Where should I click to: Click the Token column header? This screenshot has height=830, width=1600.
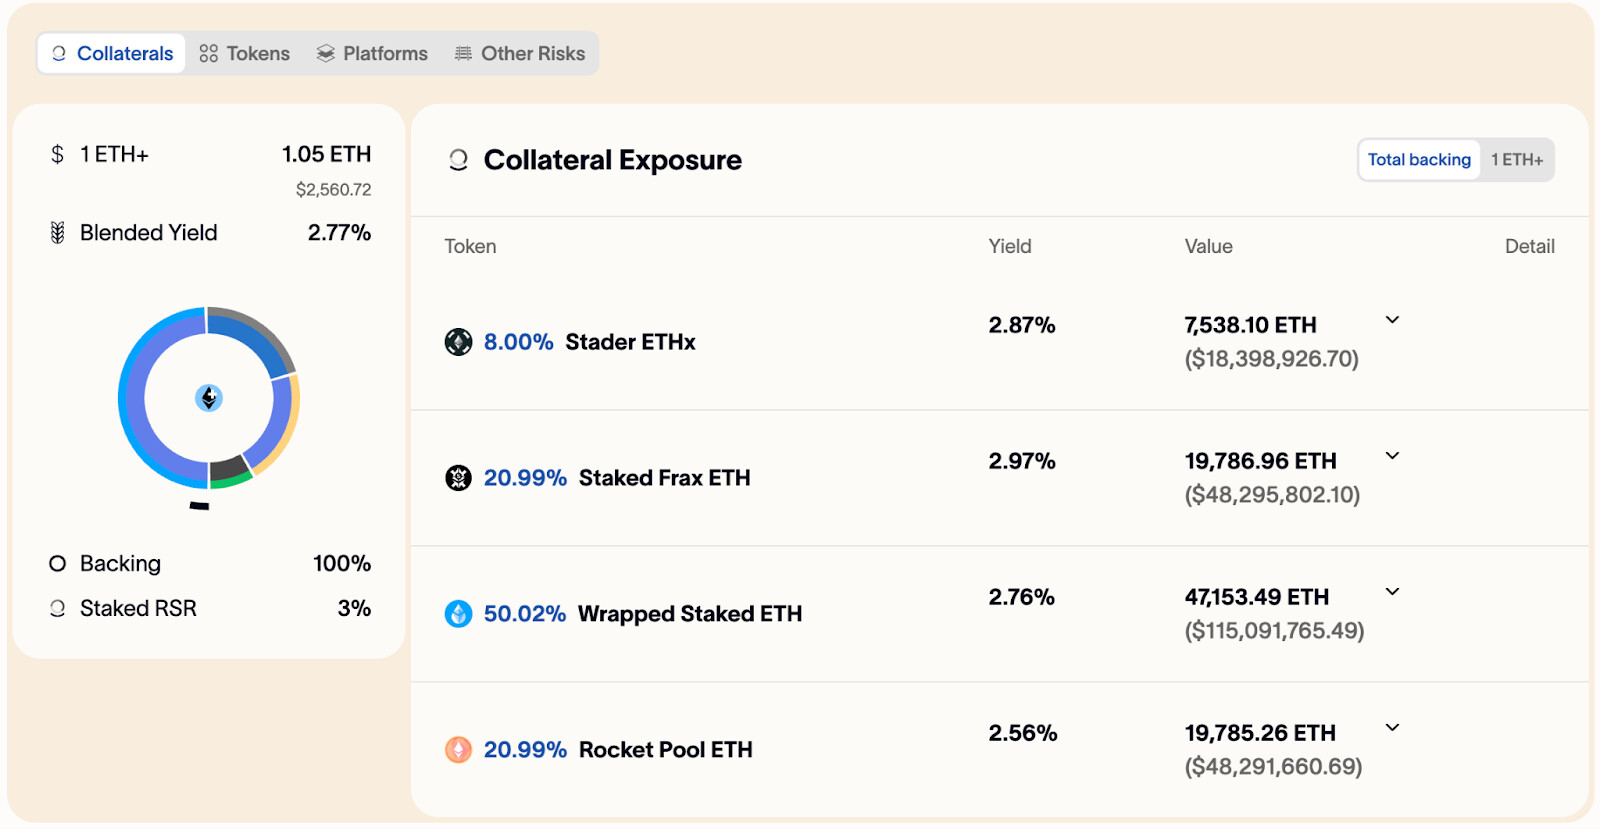[470, 246]
